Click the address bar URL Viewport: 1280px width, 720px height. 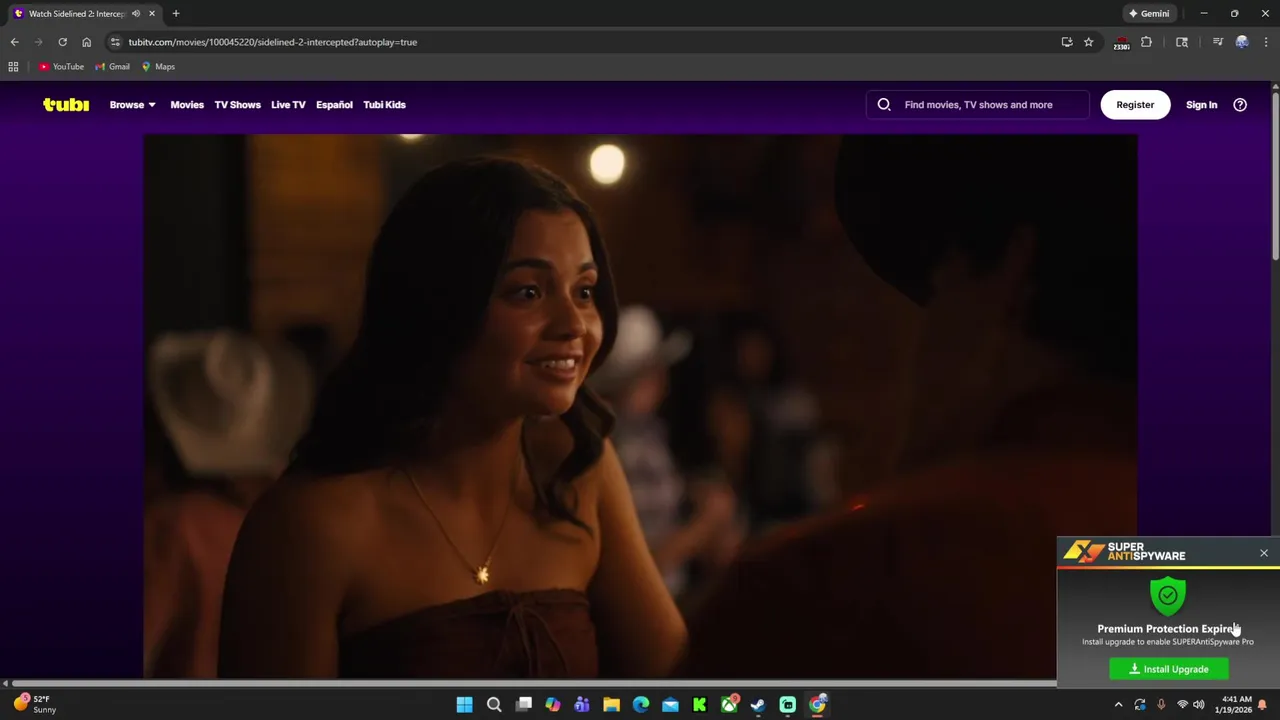click(x=273, y=42)
